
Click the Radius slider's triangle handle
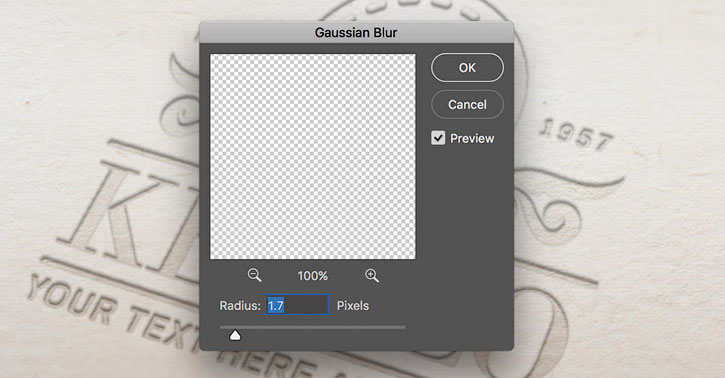coord(235,335)
